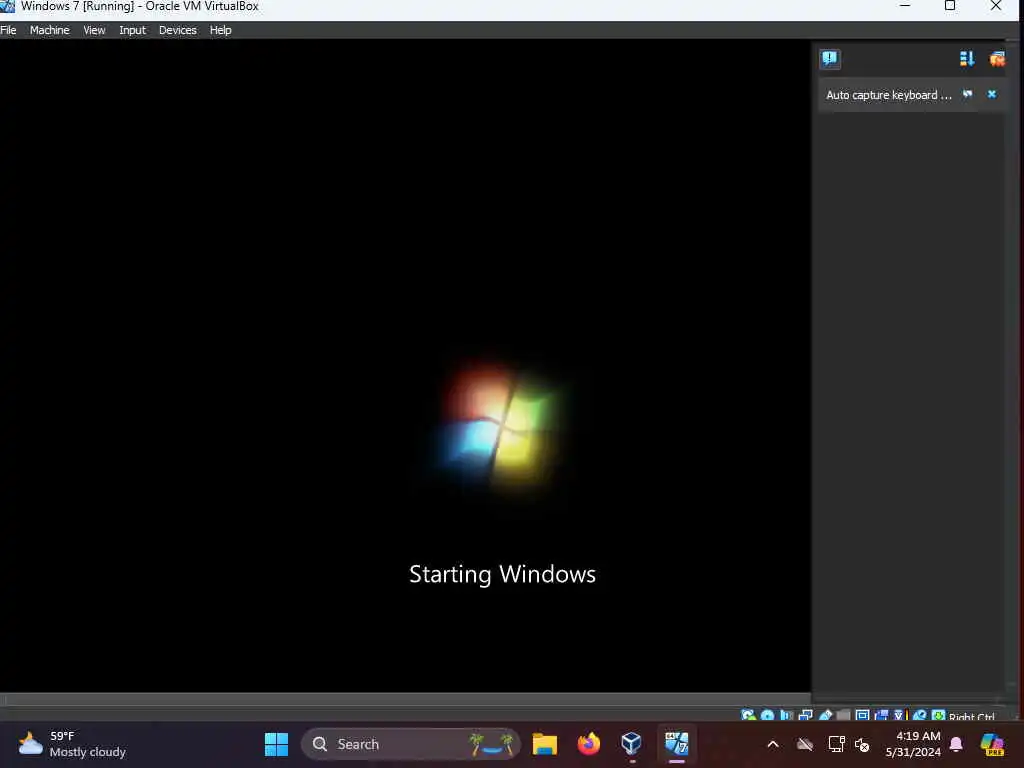Click the Auto capture keyboard notification text

tap(889, 95)
